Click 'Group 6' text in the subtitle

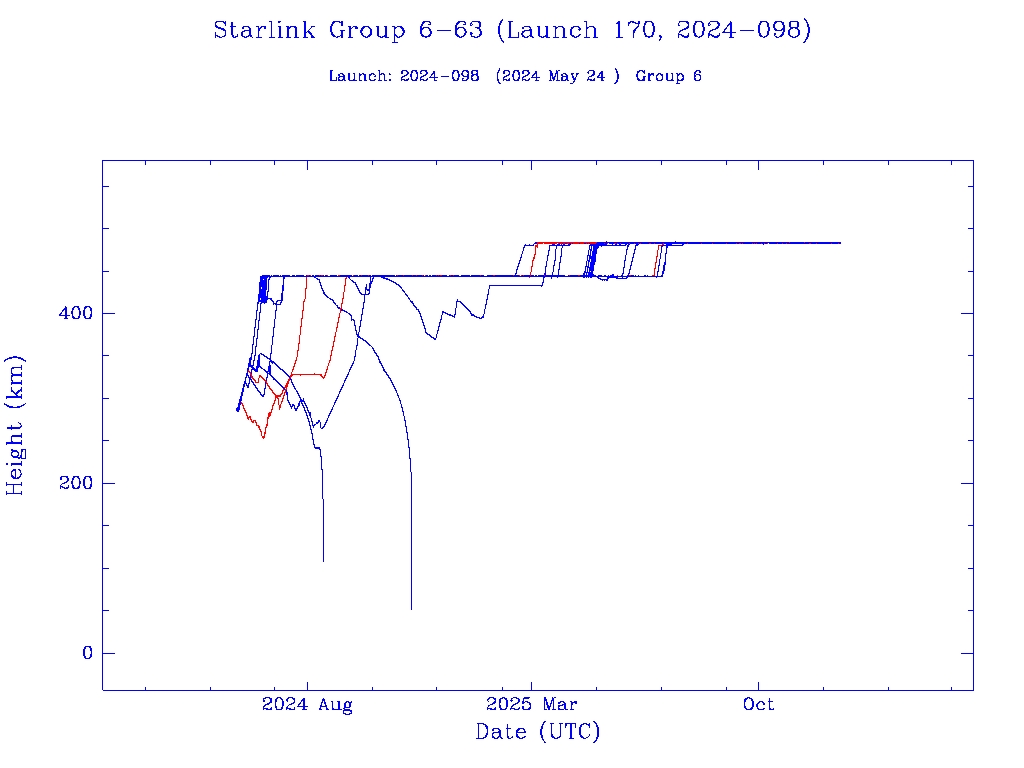pyautogui.click(x=668, y=76)
